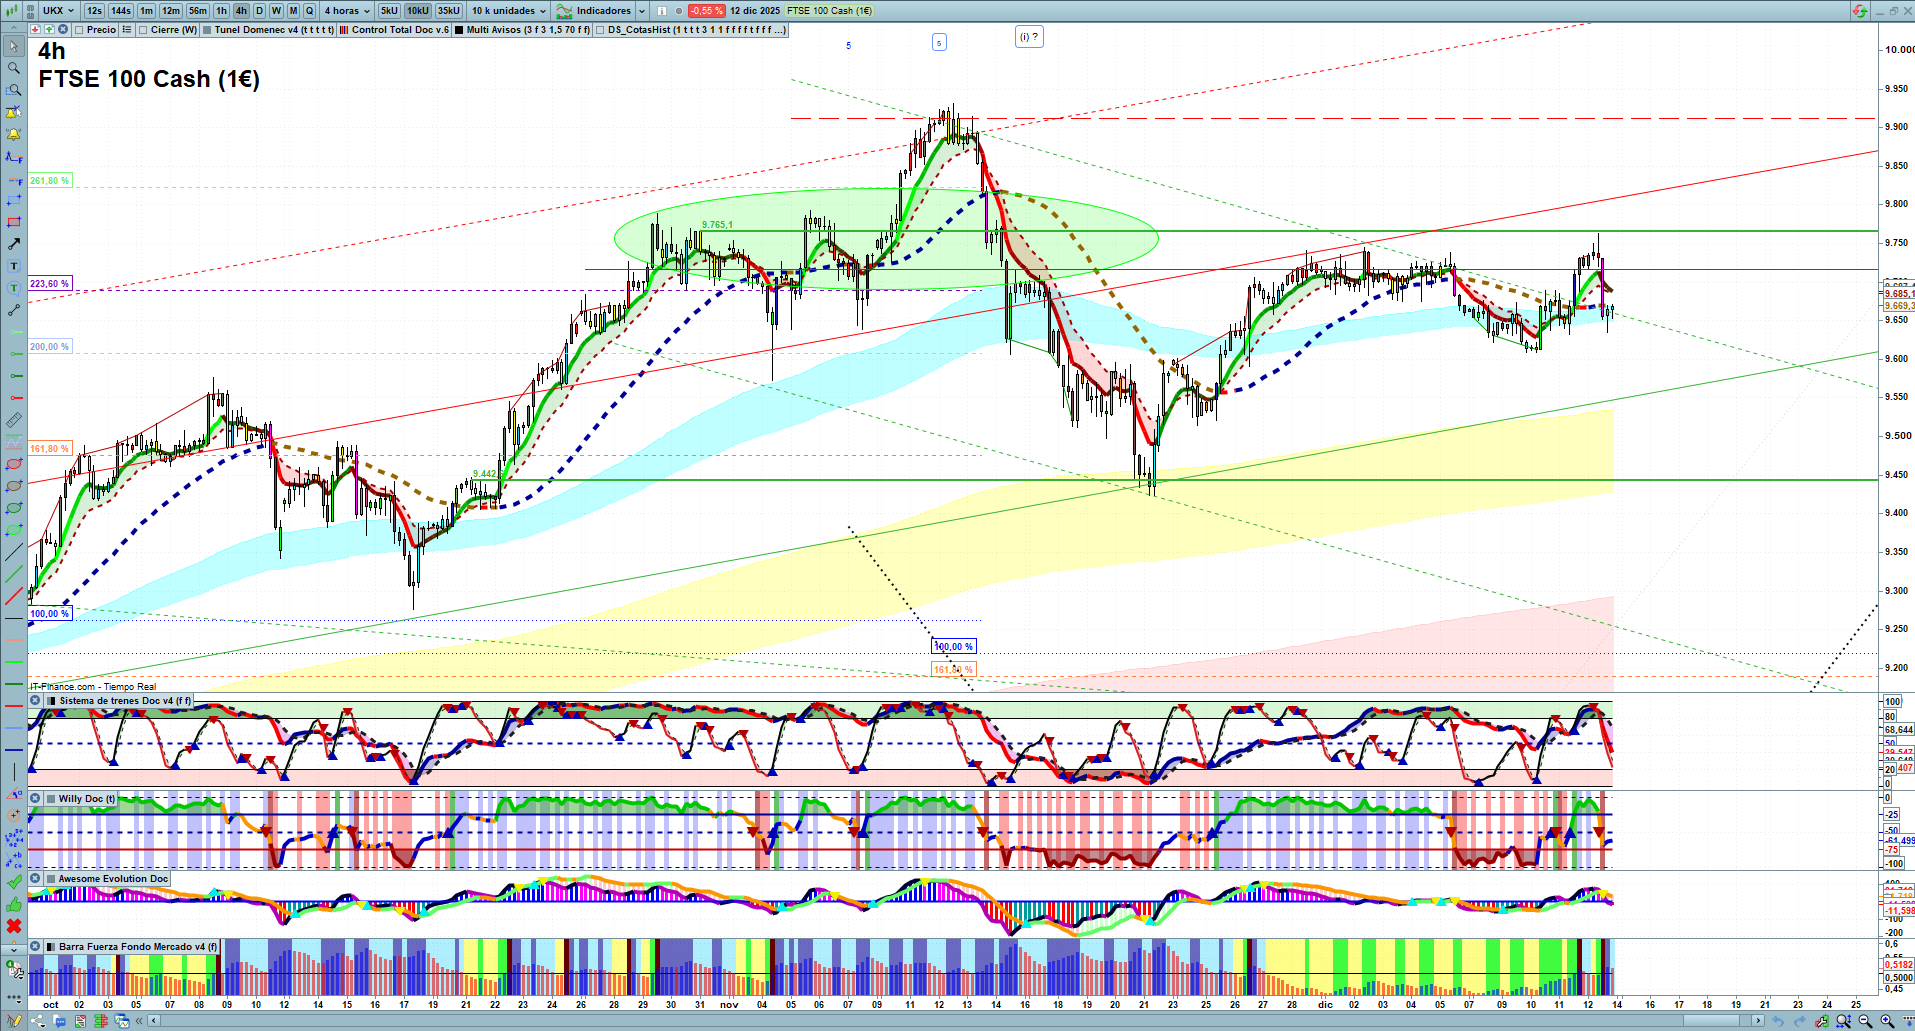Select the a-b-c wave labeling tool
1915x1031 pixels.
point(14,860)
